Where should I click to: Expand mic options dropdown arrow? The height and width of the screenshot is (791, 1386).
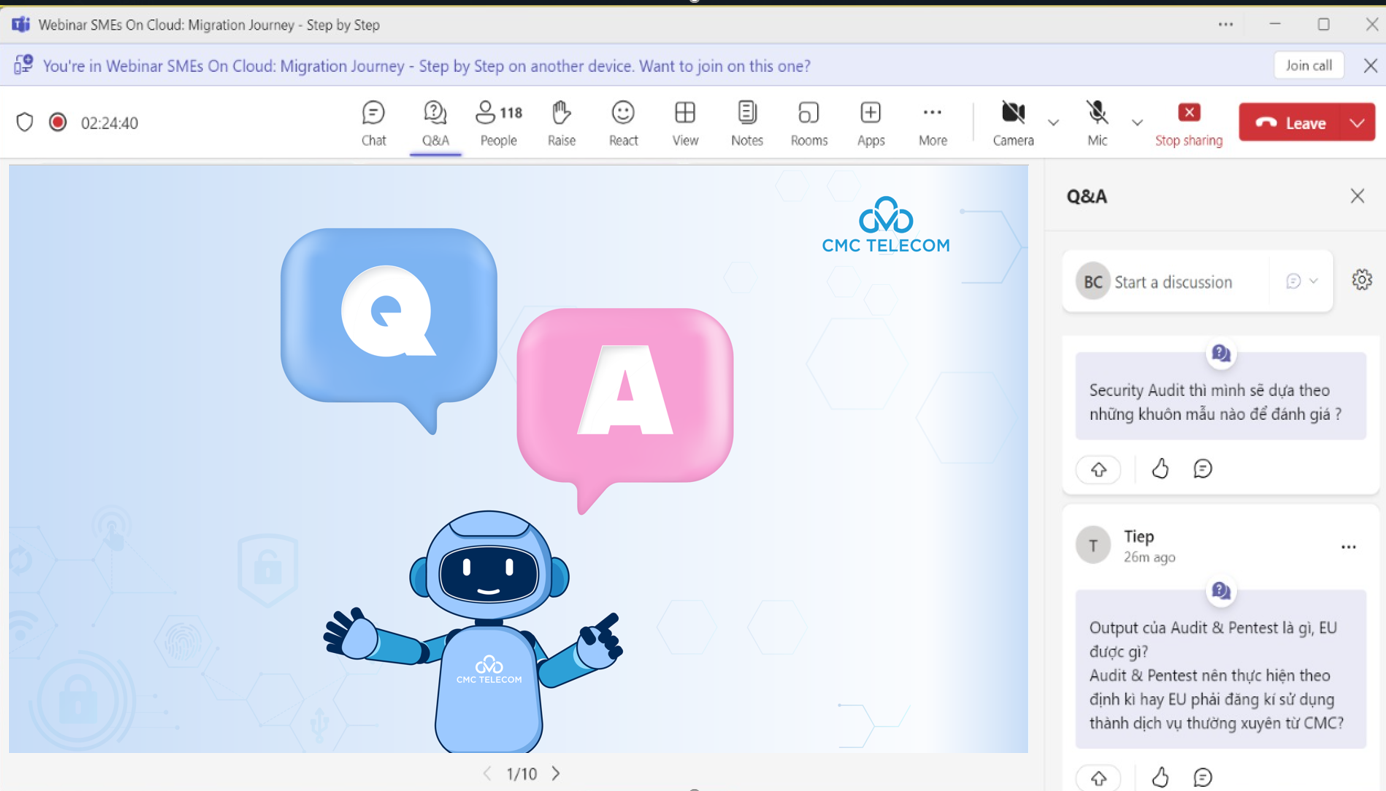tap(1137, 123)
